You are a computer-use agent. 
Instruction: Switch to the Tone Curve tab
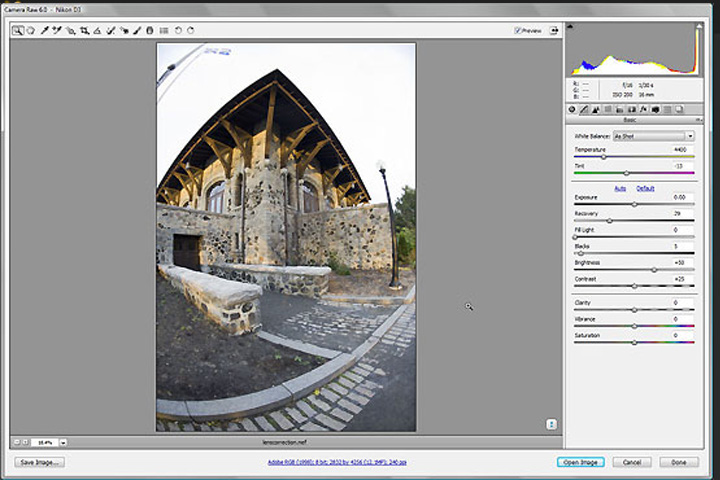(584, 109)
